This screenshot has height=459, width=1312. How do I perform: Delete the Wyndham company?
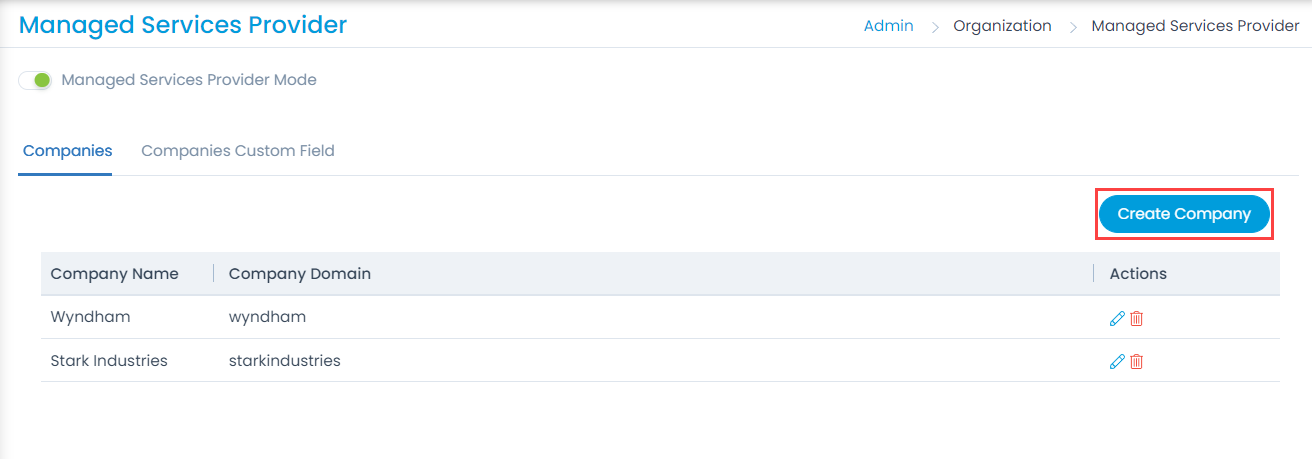click(x=1136, y=319)
